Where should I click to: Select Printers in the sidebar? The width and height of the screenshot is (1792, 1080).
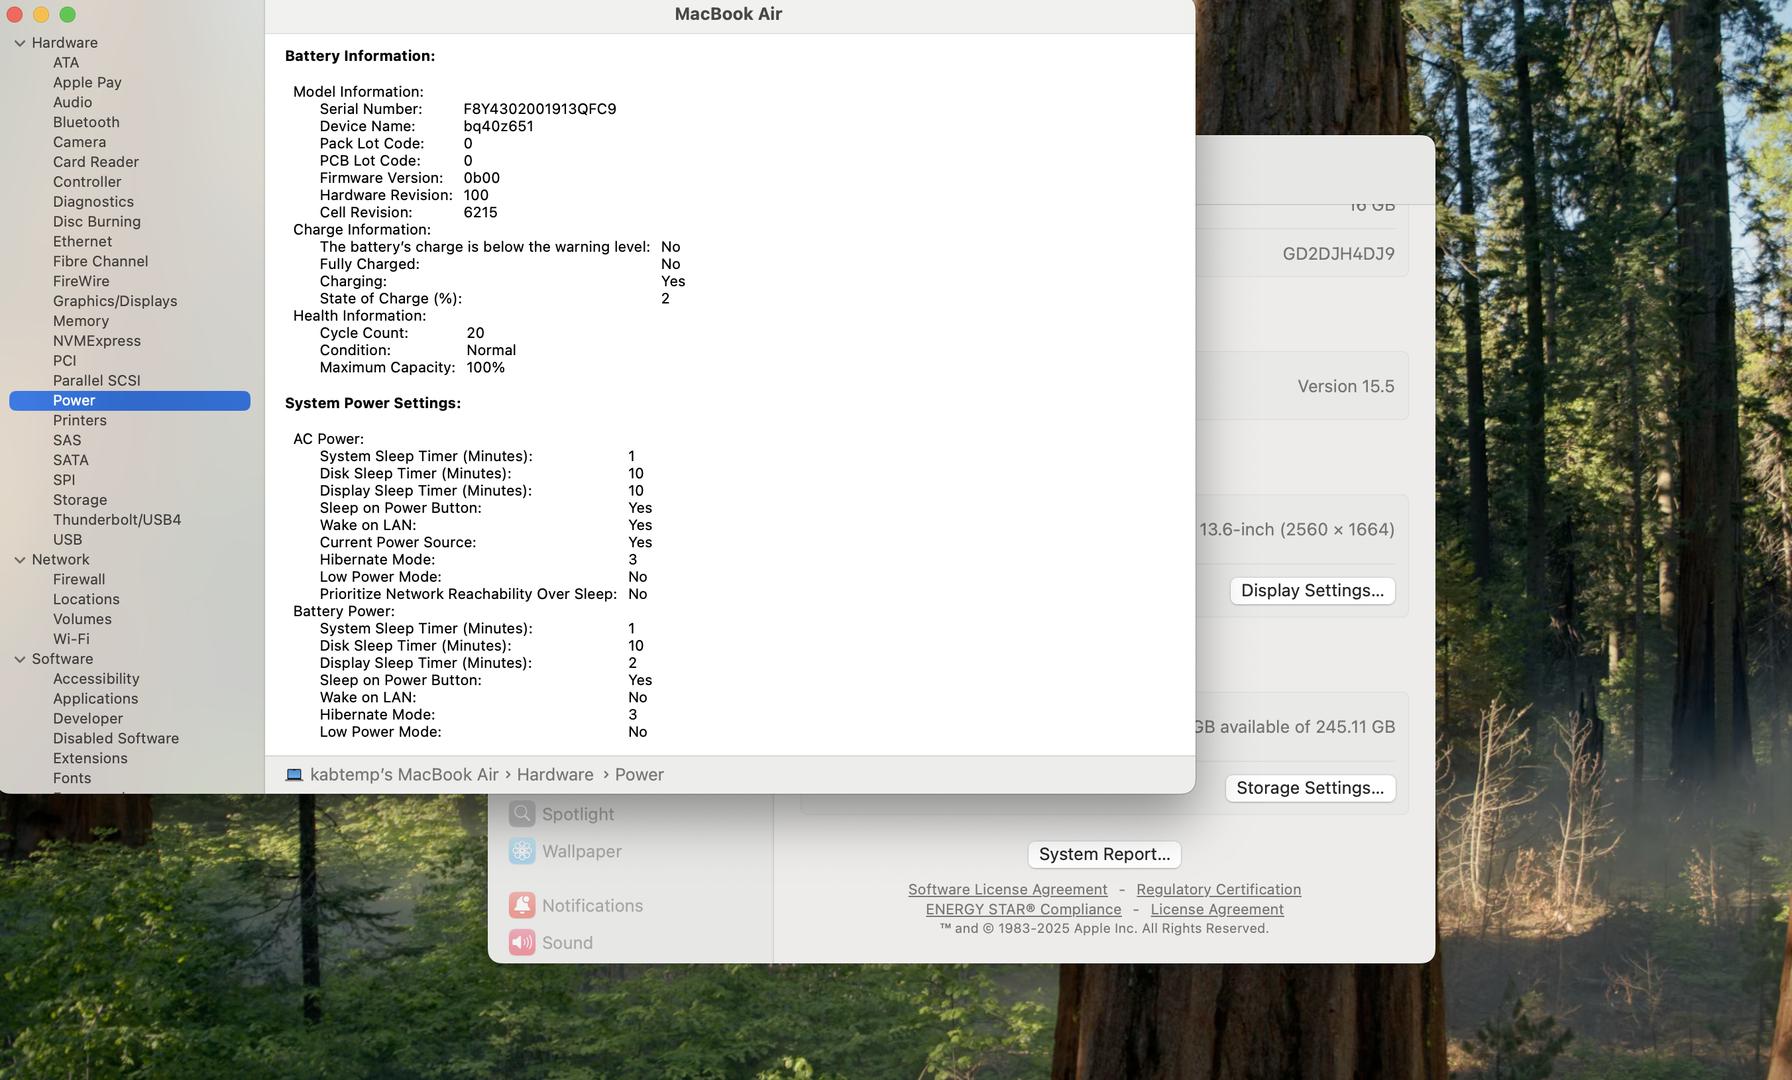click(x=80, y=420)
